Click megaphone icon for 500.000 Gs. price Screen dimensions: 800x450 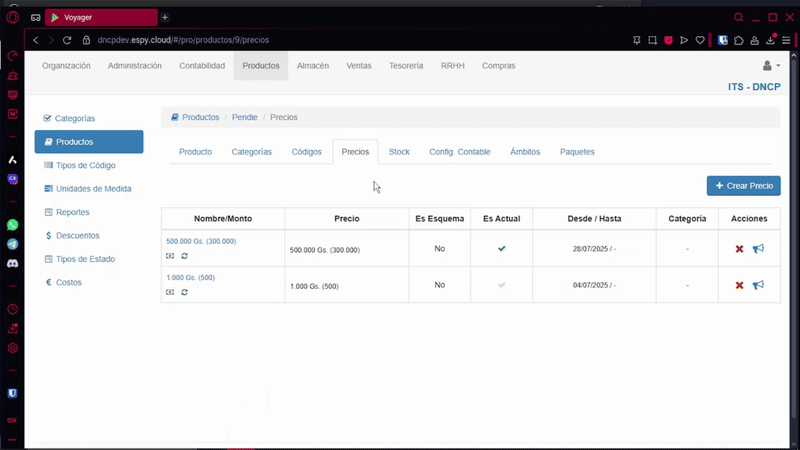[x=758, y=249]
